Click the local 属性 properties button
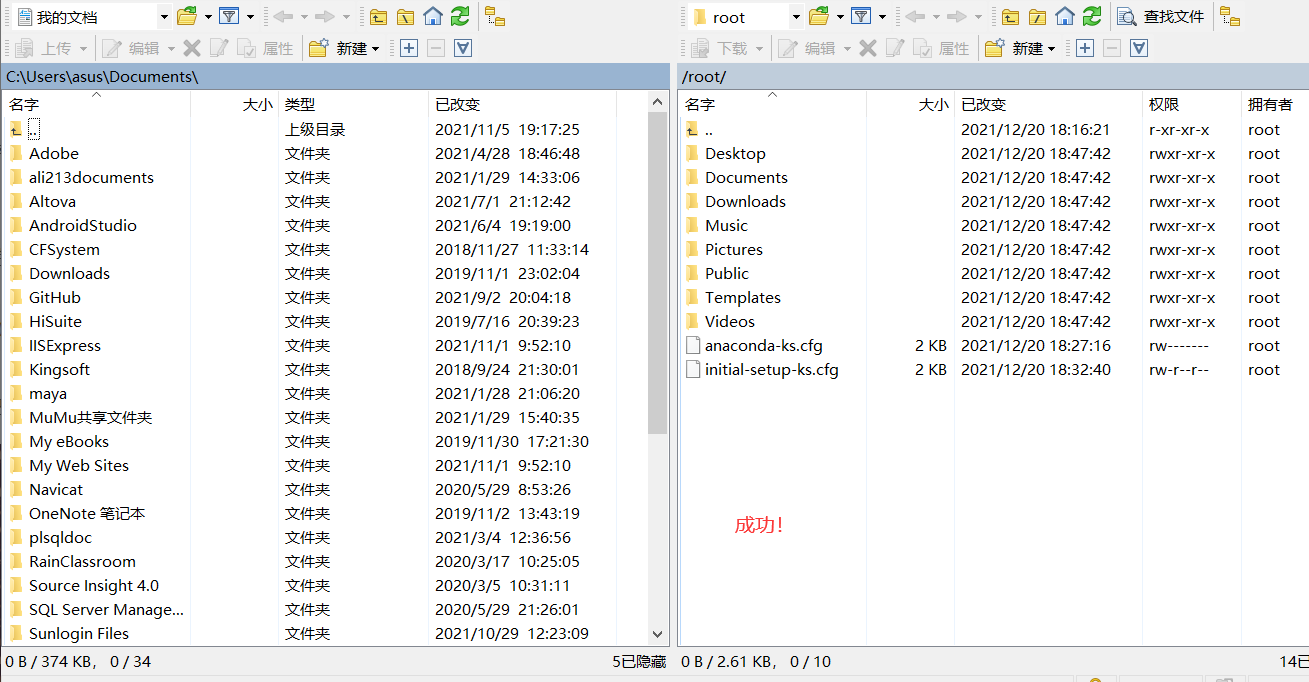1309x682 pixels. 265,48
